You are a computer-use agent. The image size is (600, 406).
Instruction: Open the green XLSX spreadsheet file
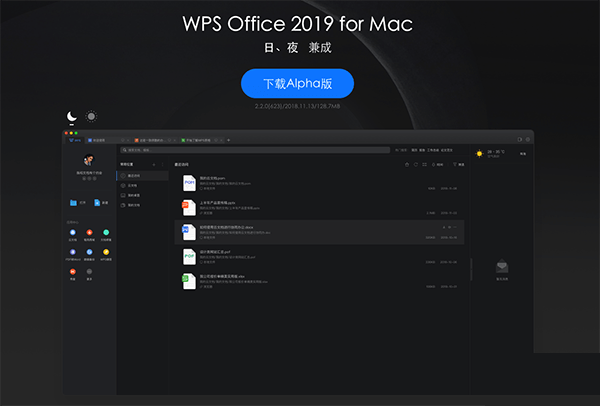click(188, 281)
